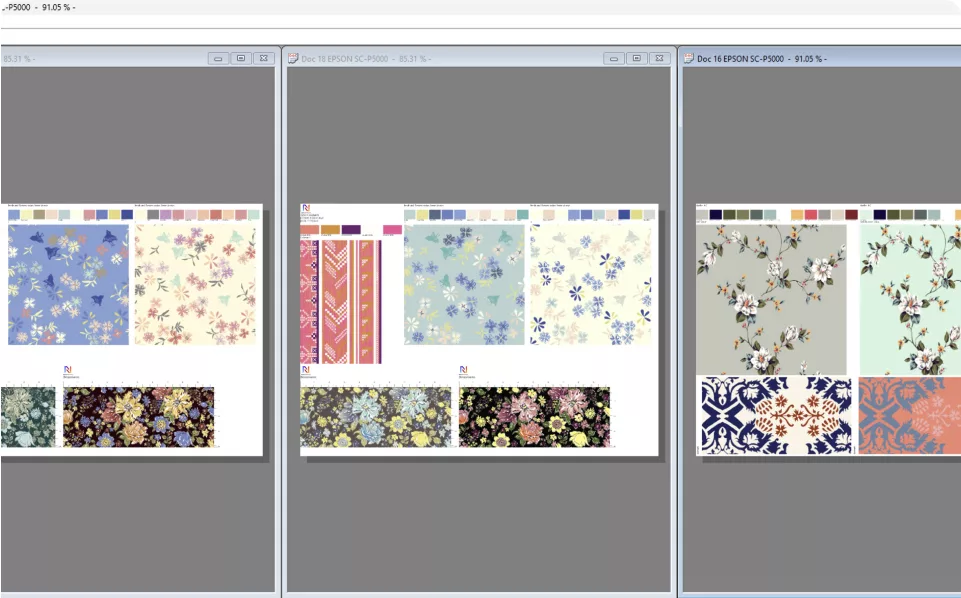Select the blue floral butterfly pattern tile
This screenshot has height=598, width=961.
[x=69, y=285]
